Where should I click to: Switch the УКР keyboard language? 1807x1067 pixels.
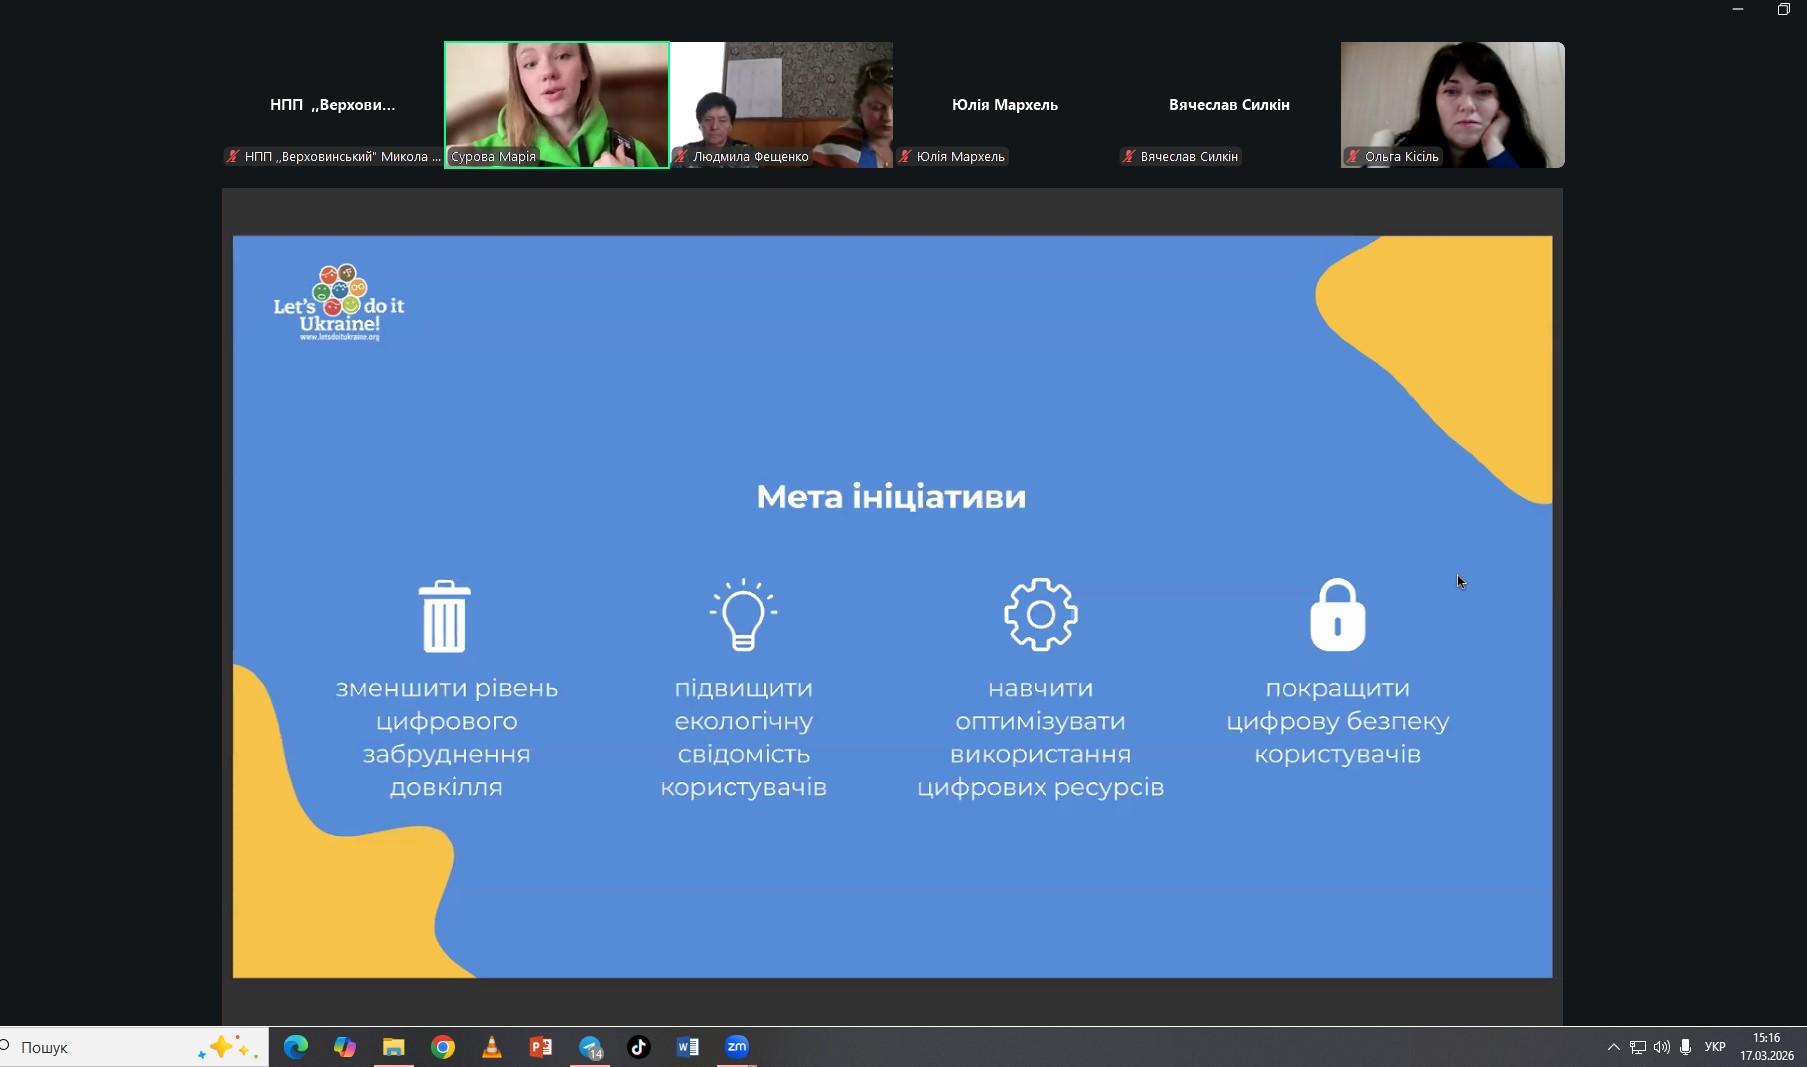[x=1715, y=1047]
